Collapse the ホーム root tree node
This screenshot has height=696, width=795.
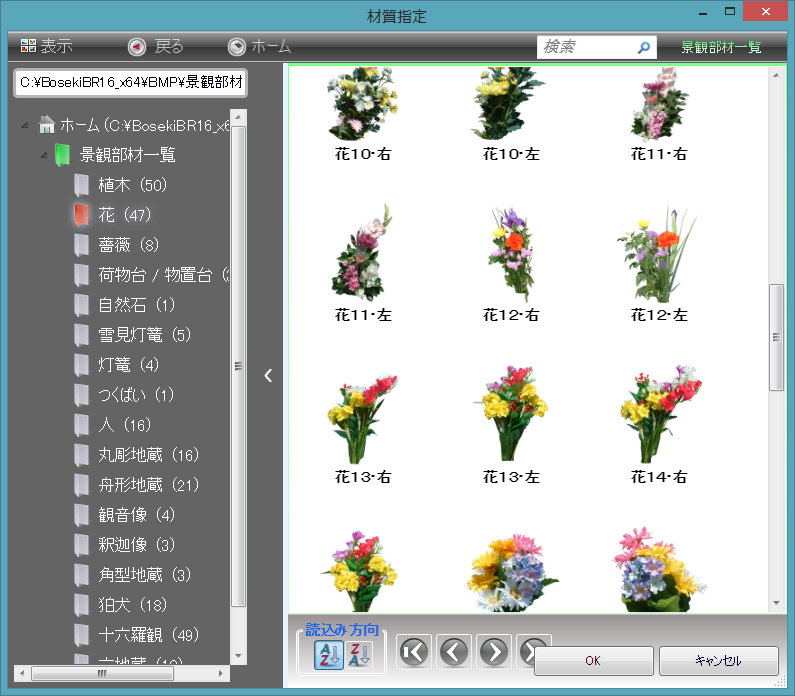25,126
